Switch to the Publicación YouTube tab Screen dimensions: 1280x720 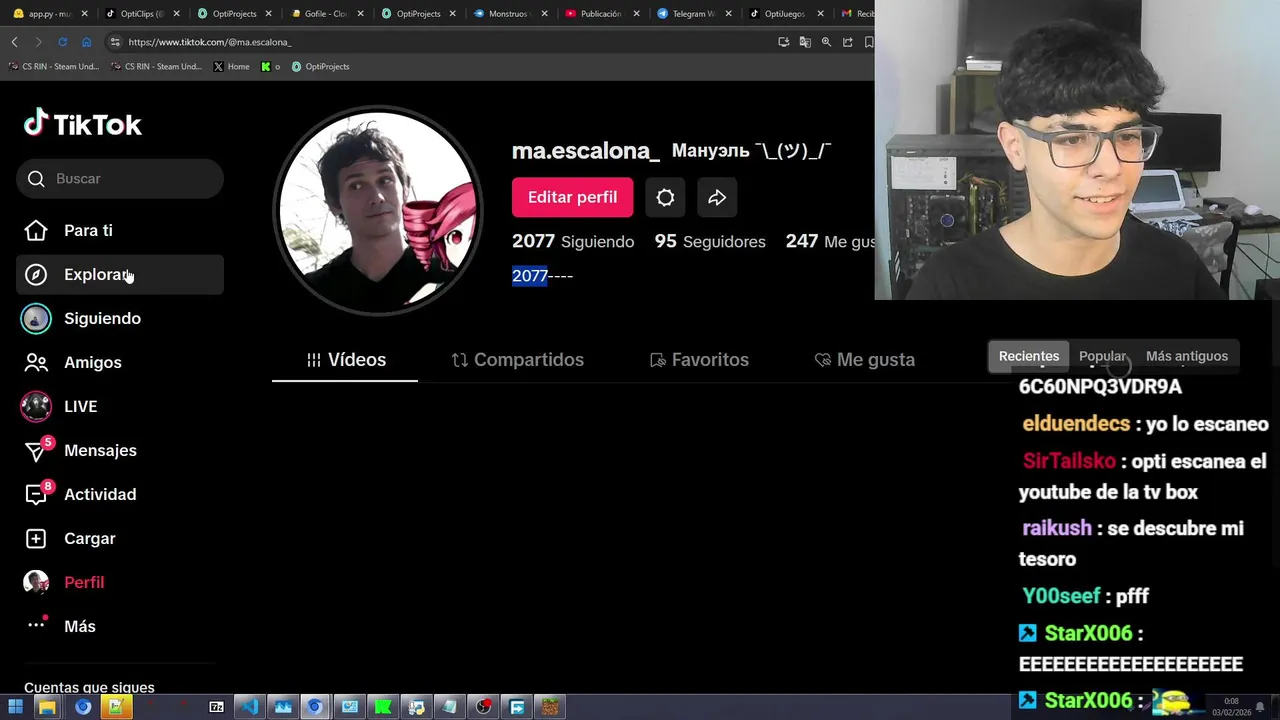(x=602, y=14)
